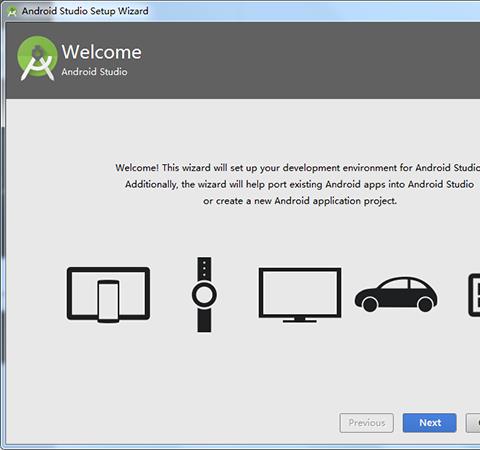This screenshot has width=480, height=450.
Task: Click the Android Studio logo in header
Action: pos(37,58)
